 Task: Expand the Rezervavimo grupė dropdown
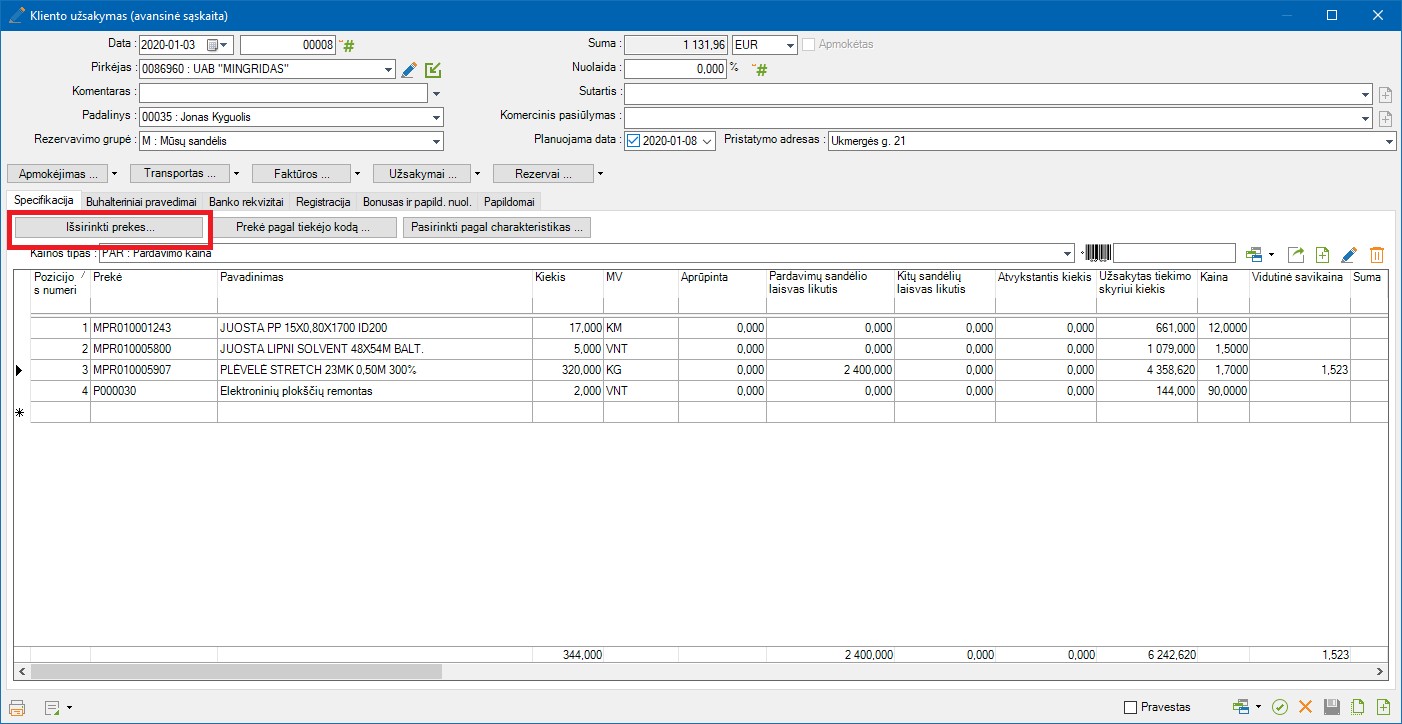436,141
